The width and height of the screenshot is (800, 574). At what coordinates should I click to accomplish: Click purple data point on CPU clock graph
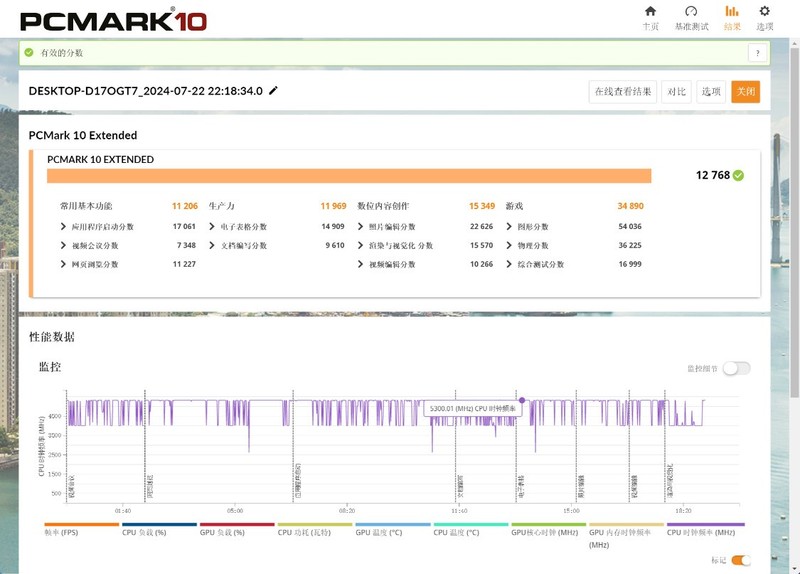click(522, 401)
